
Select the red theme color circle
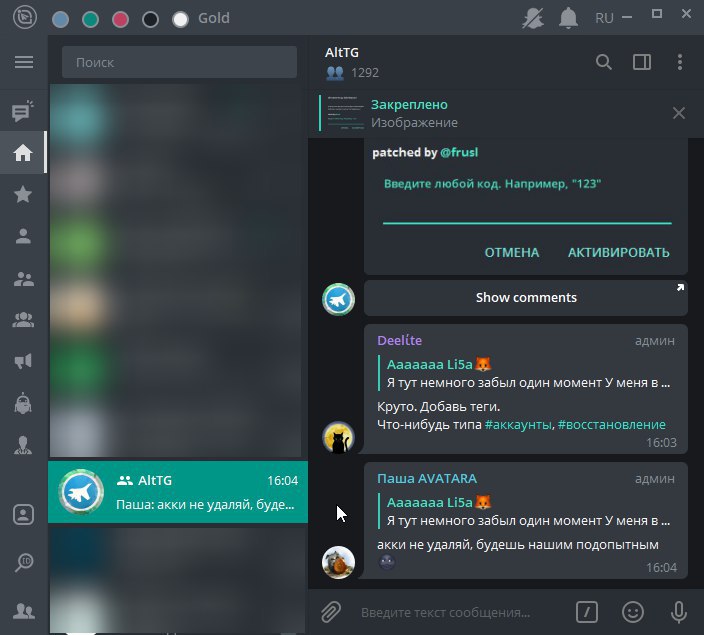[x=120, y=19]
